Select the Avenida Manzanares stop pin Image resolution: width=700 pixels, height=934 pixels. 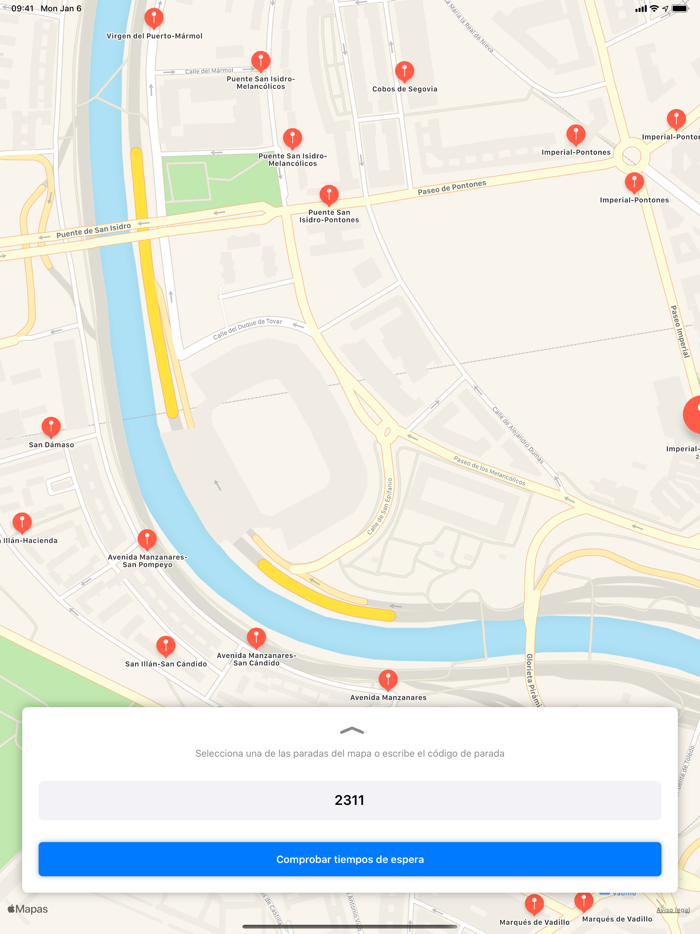[x=388, y=680]
